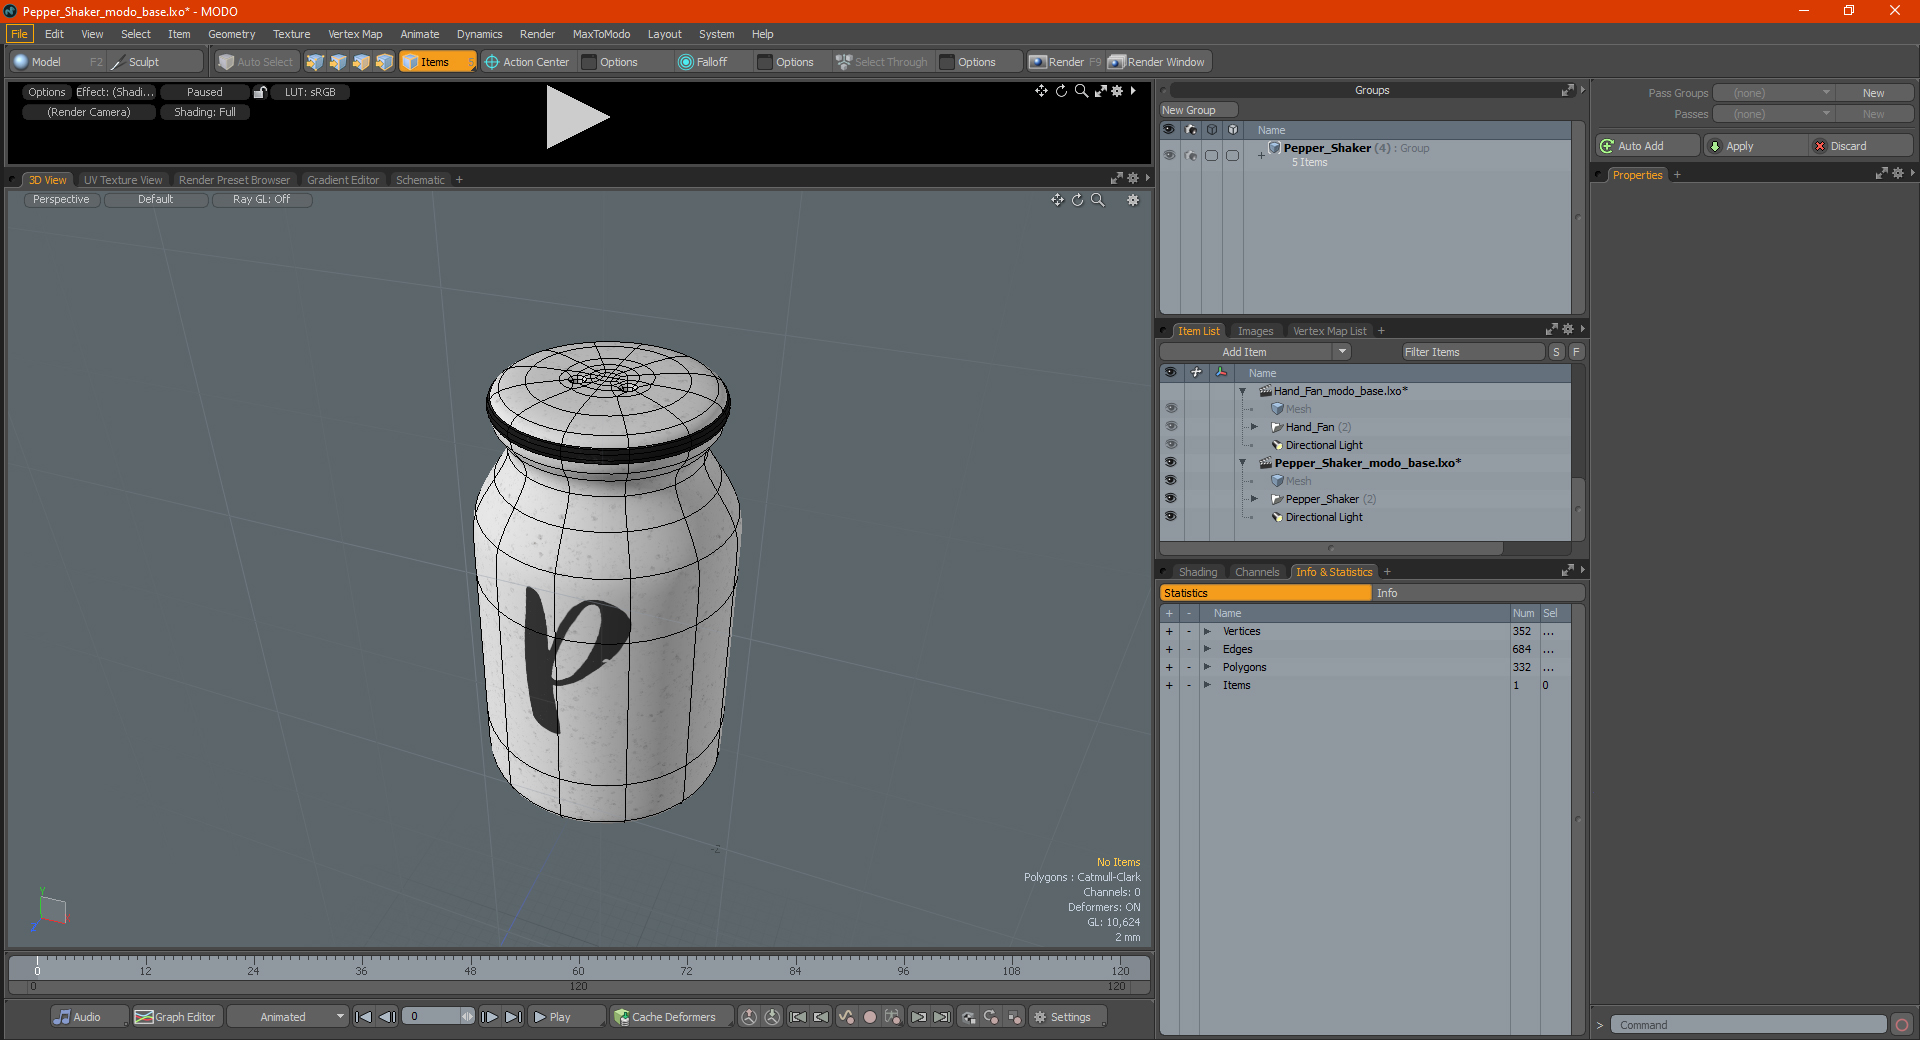Viewport: 1920px width, 1040px height.
Task: Collapse the Hand_Fan_modo_base.lxo scene tree
Action: pos(1243,391)
